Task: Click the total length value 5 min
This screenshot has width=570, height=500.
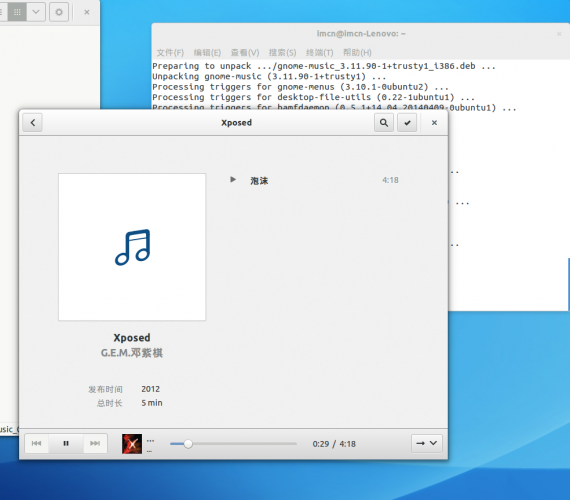Action: 152,403
